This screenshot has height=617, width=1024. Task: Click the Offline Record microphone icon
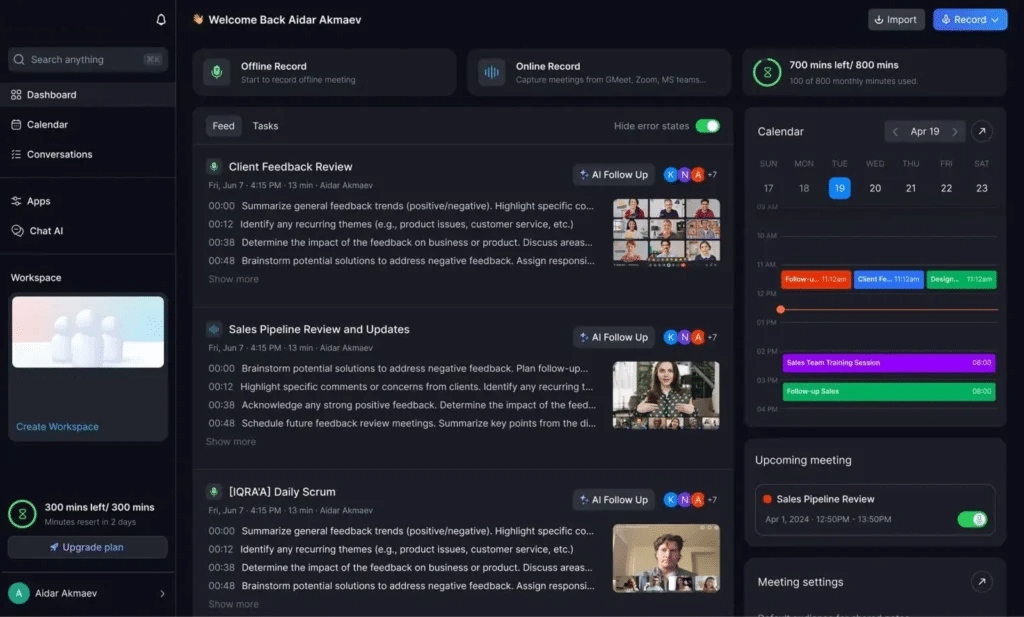point(215,72)
